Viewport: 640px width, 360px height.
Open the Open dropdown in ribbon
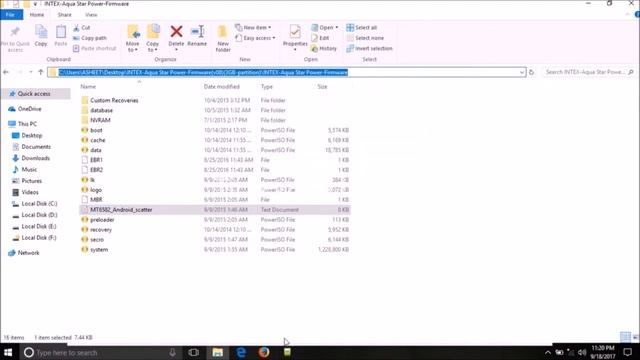(x=324, y=27)
